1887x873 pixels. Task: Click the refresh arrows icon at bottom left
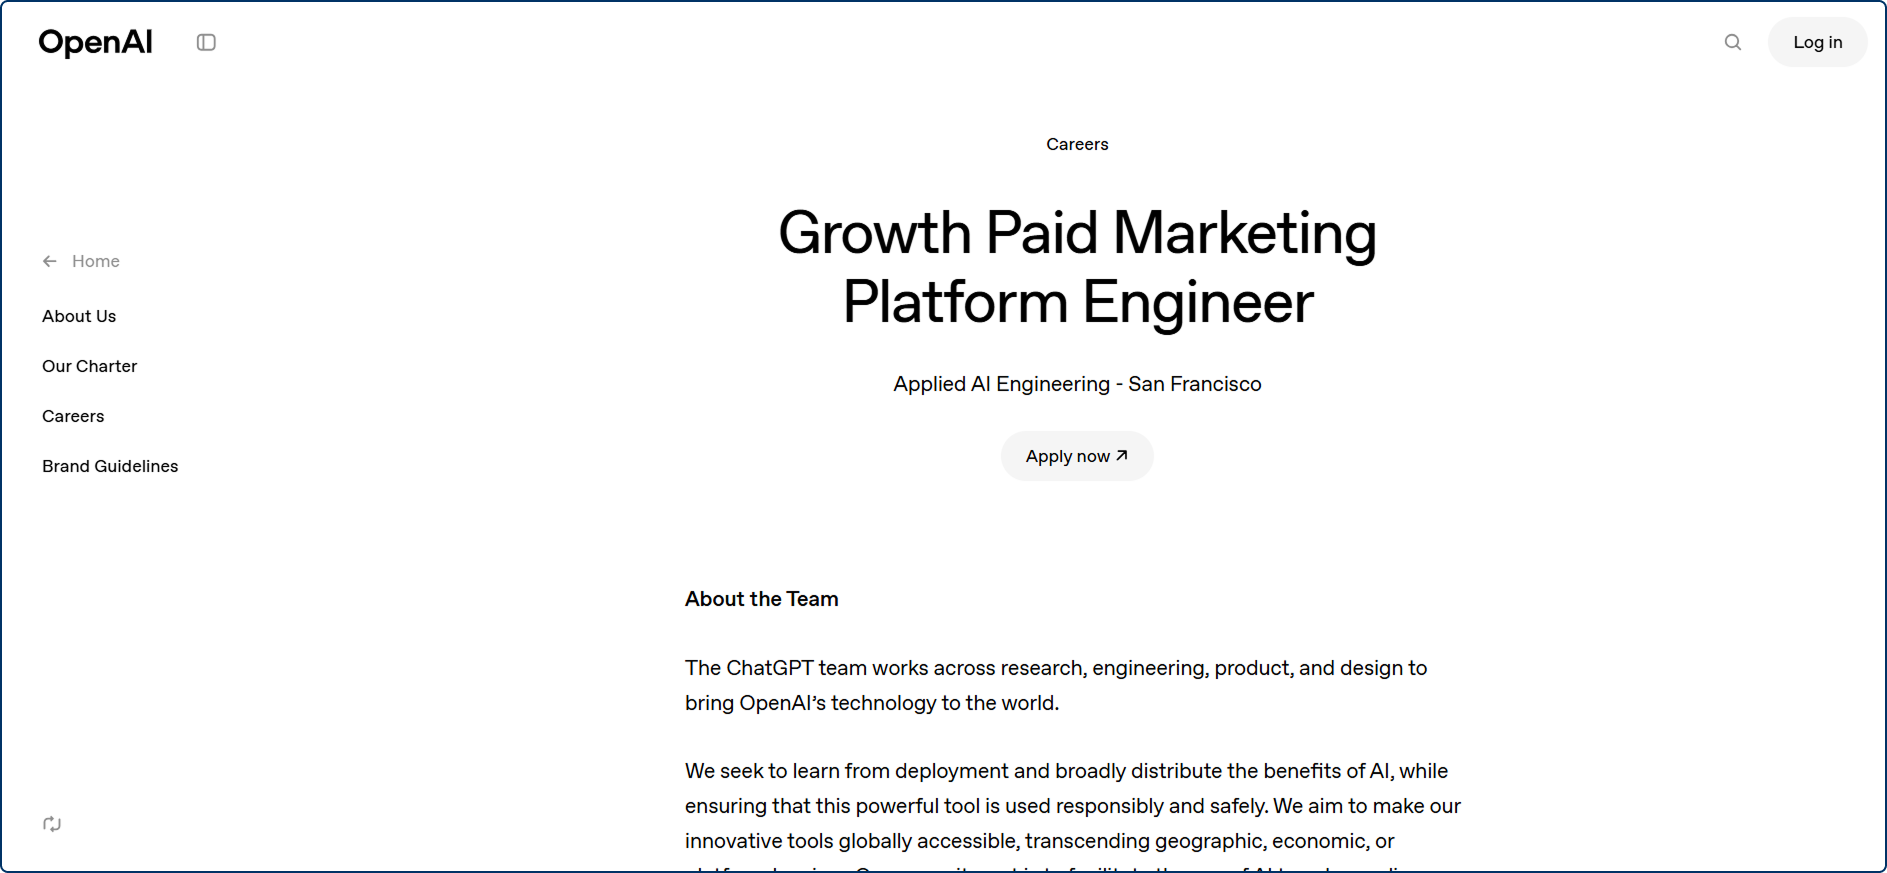(52, 824)
